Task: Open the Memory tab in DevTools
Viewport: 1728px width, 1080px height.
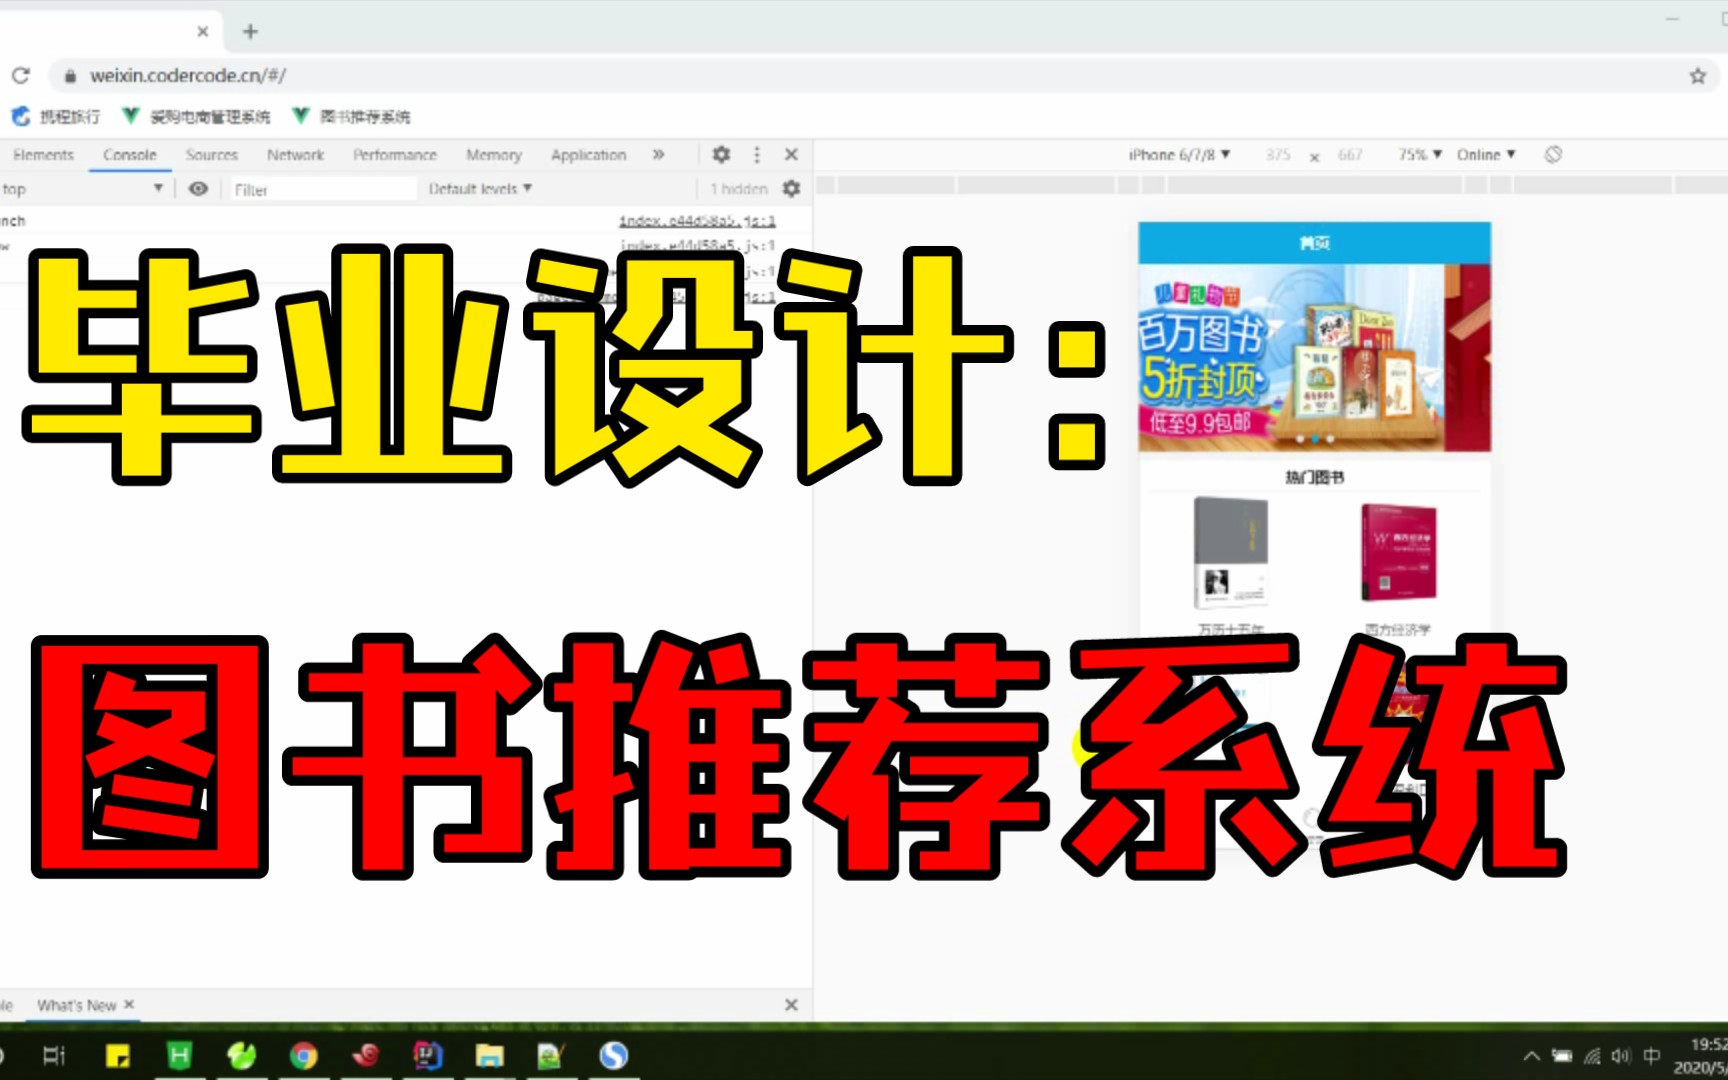Action: click(x=493, y=155)
